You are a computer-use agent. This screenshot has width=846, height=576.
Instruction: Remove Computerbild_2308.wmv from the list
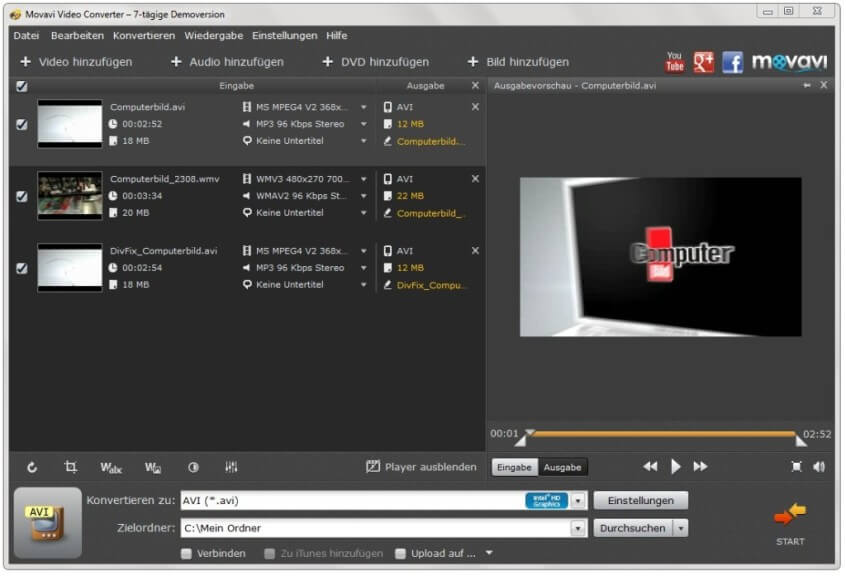[x=475, y=179]
